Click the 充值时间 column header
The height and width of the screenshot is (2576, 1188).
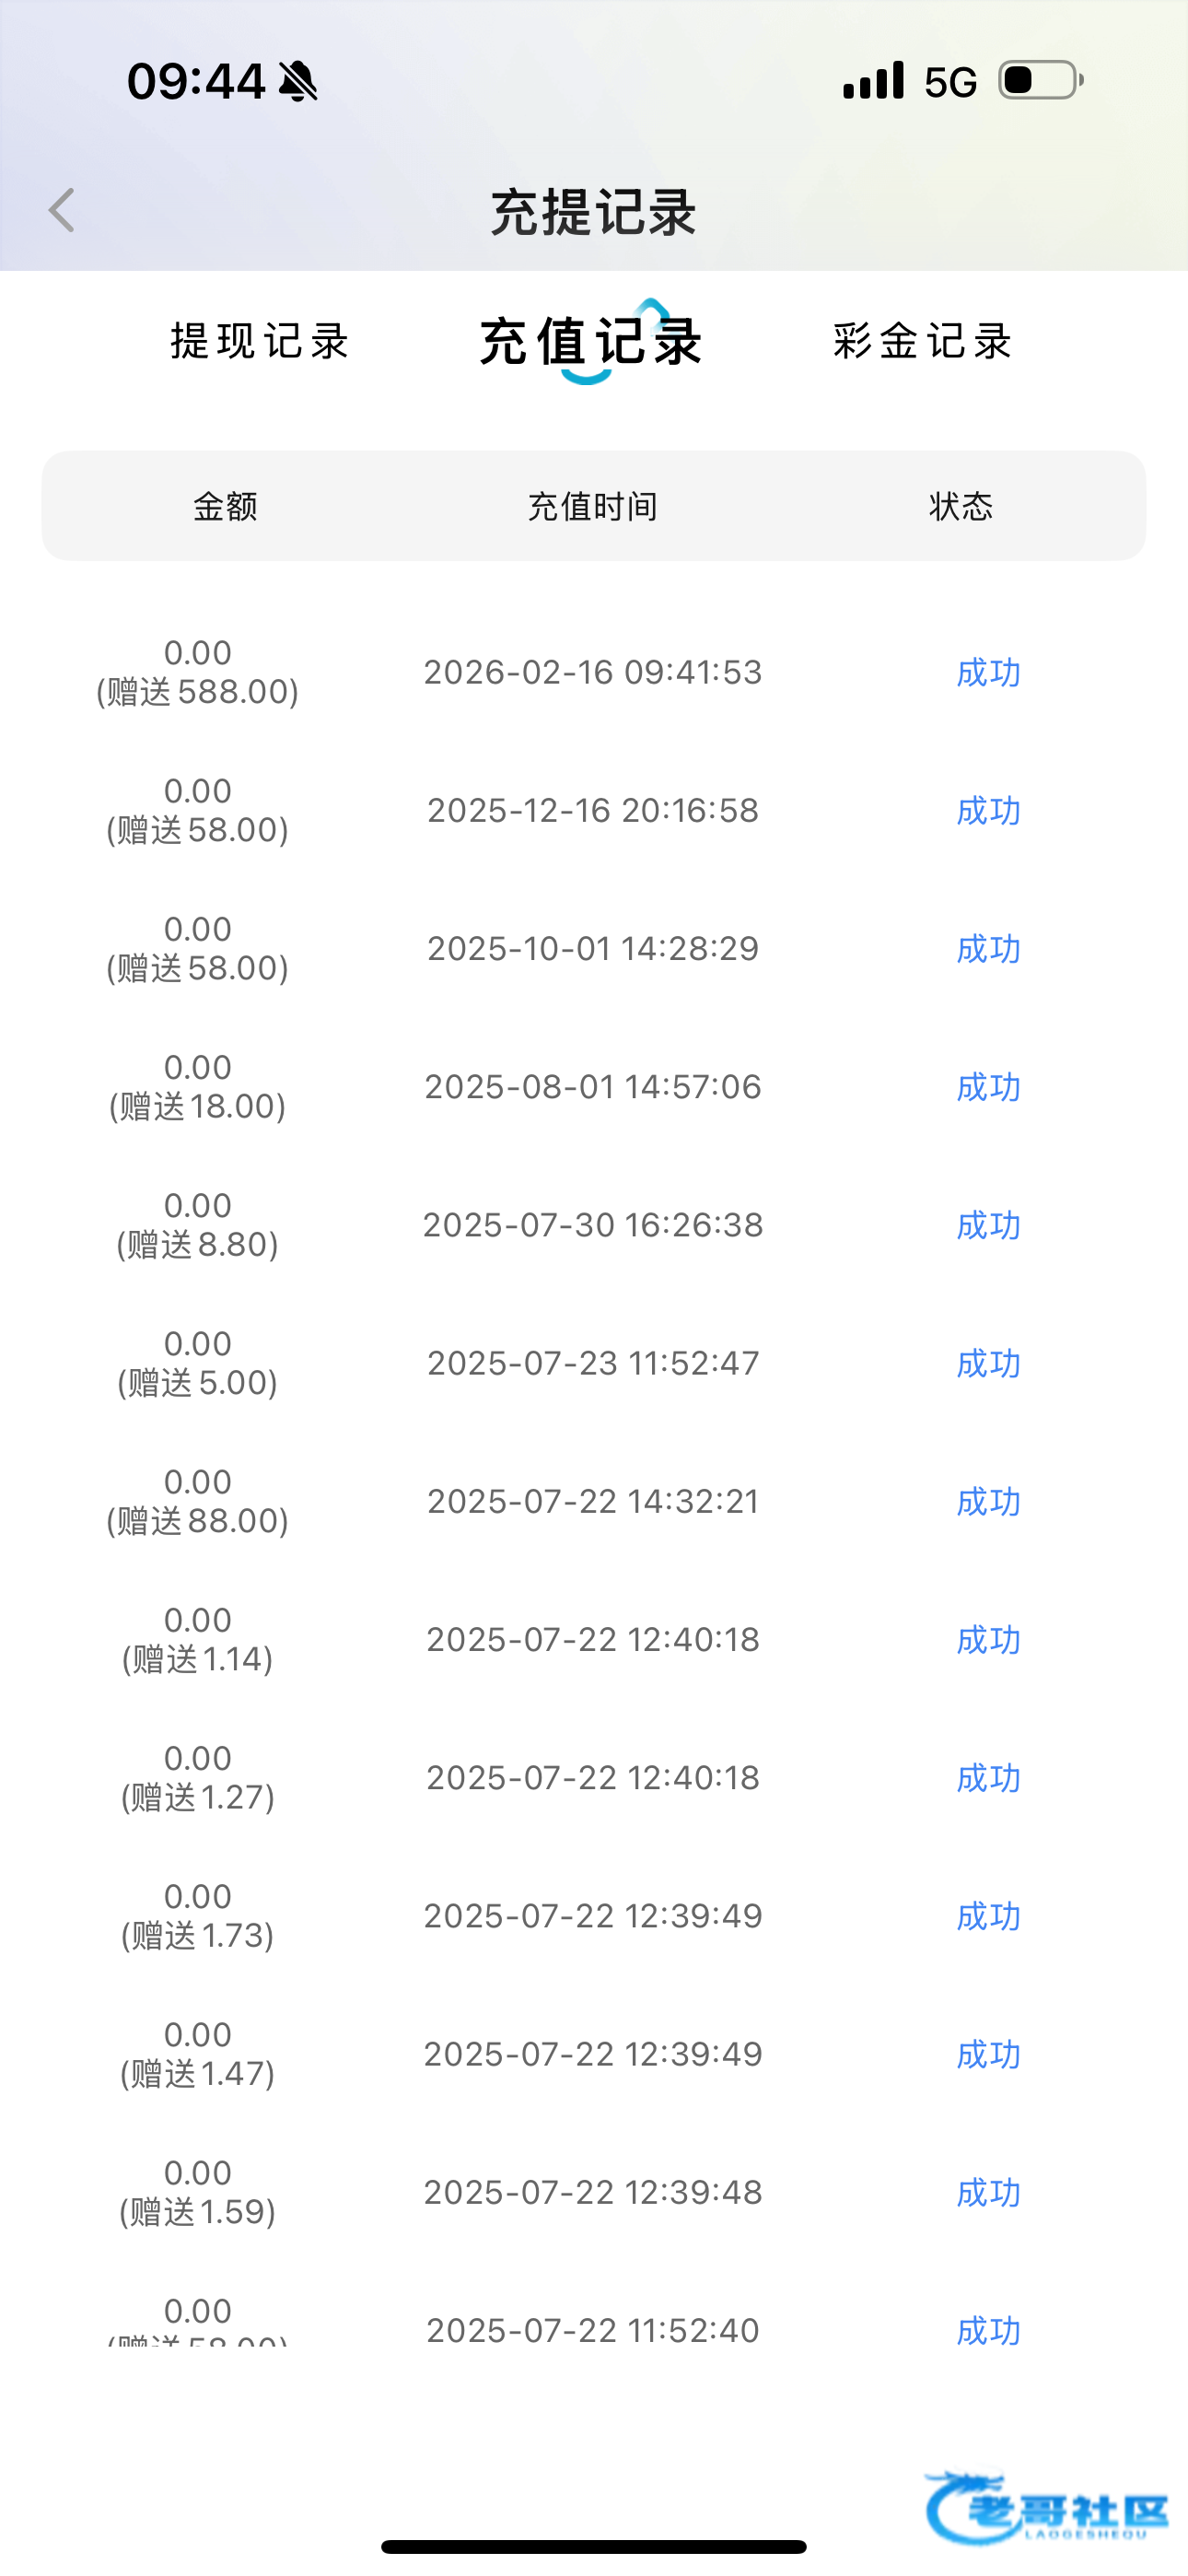point(593,507)
